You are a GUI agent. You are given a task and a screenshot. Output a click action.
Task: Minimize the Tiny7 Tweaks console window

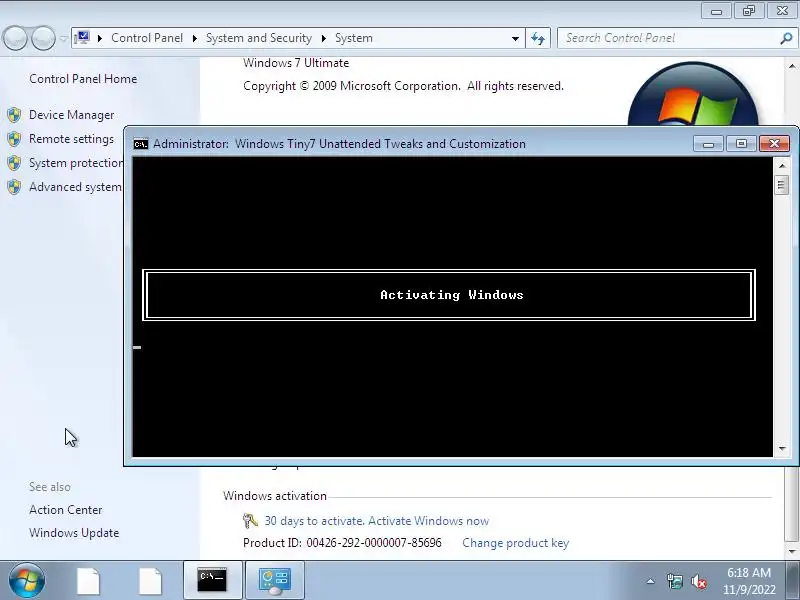(708, 144)
